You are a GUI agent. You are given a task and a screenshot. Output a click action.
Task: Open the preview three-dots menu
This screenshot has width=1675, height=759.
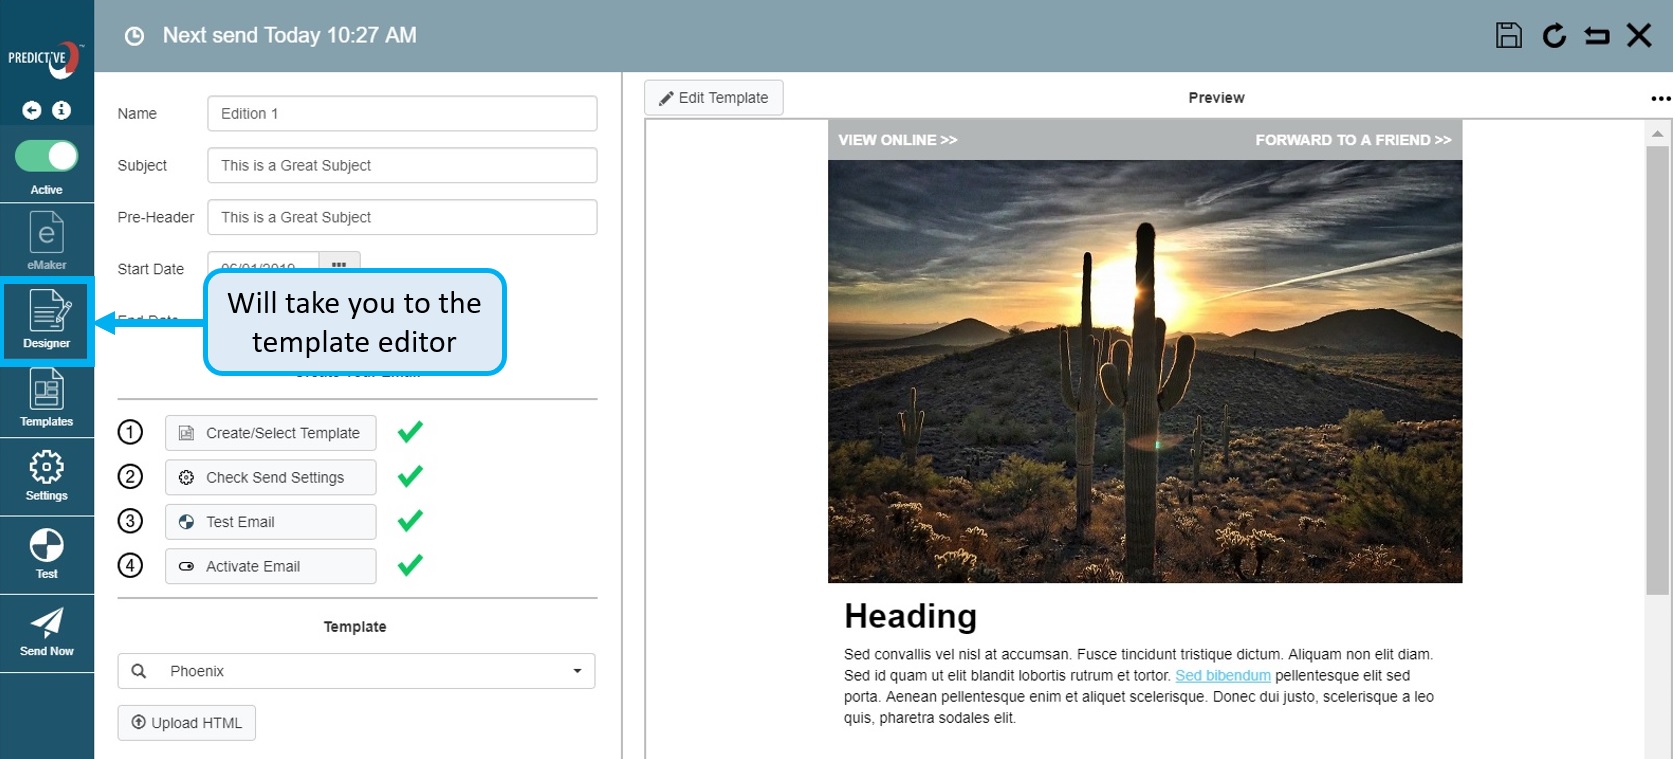tap(1660, 98)
